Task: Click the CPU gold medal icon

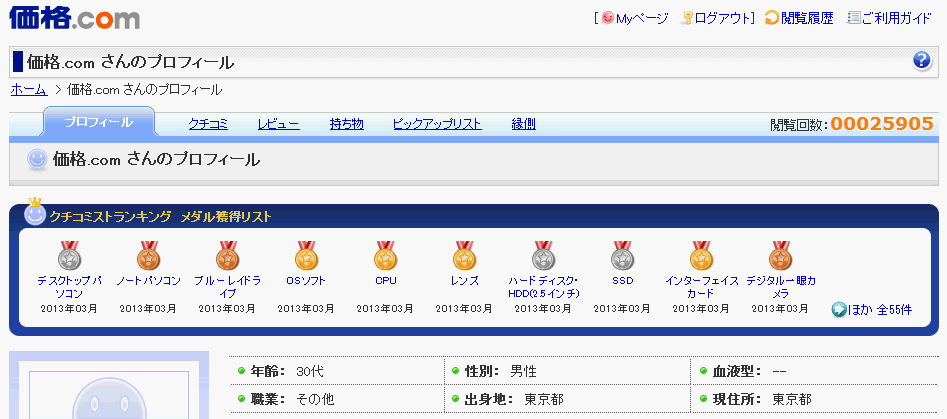Action: point(385,255)
